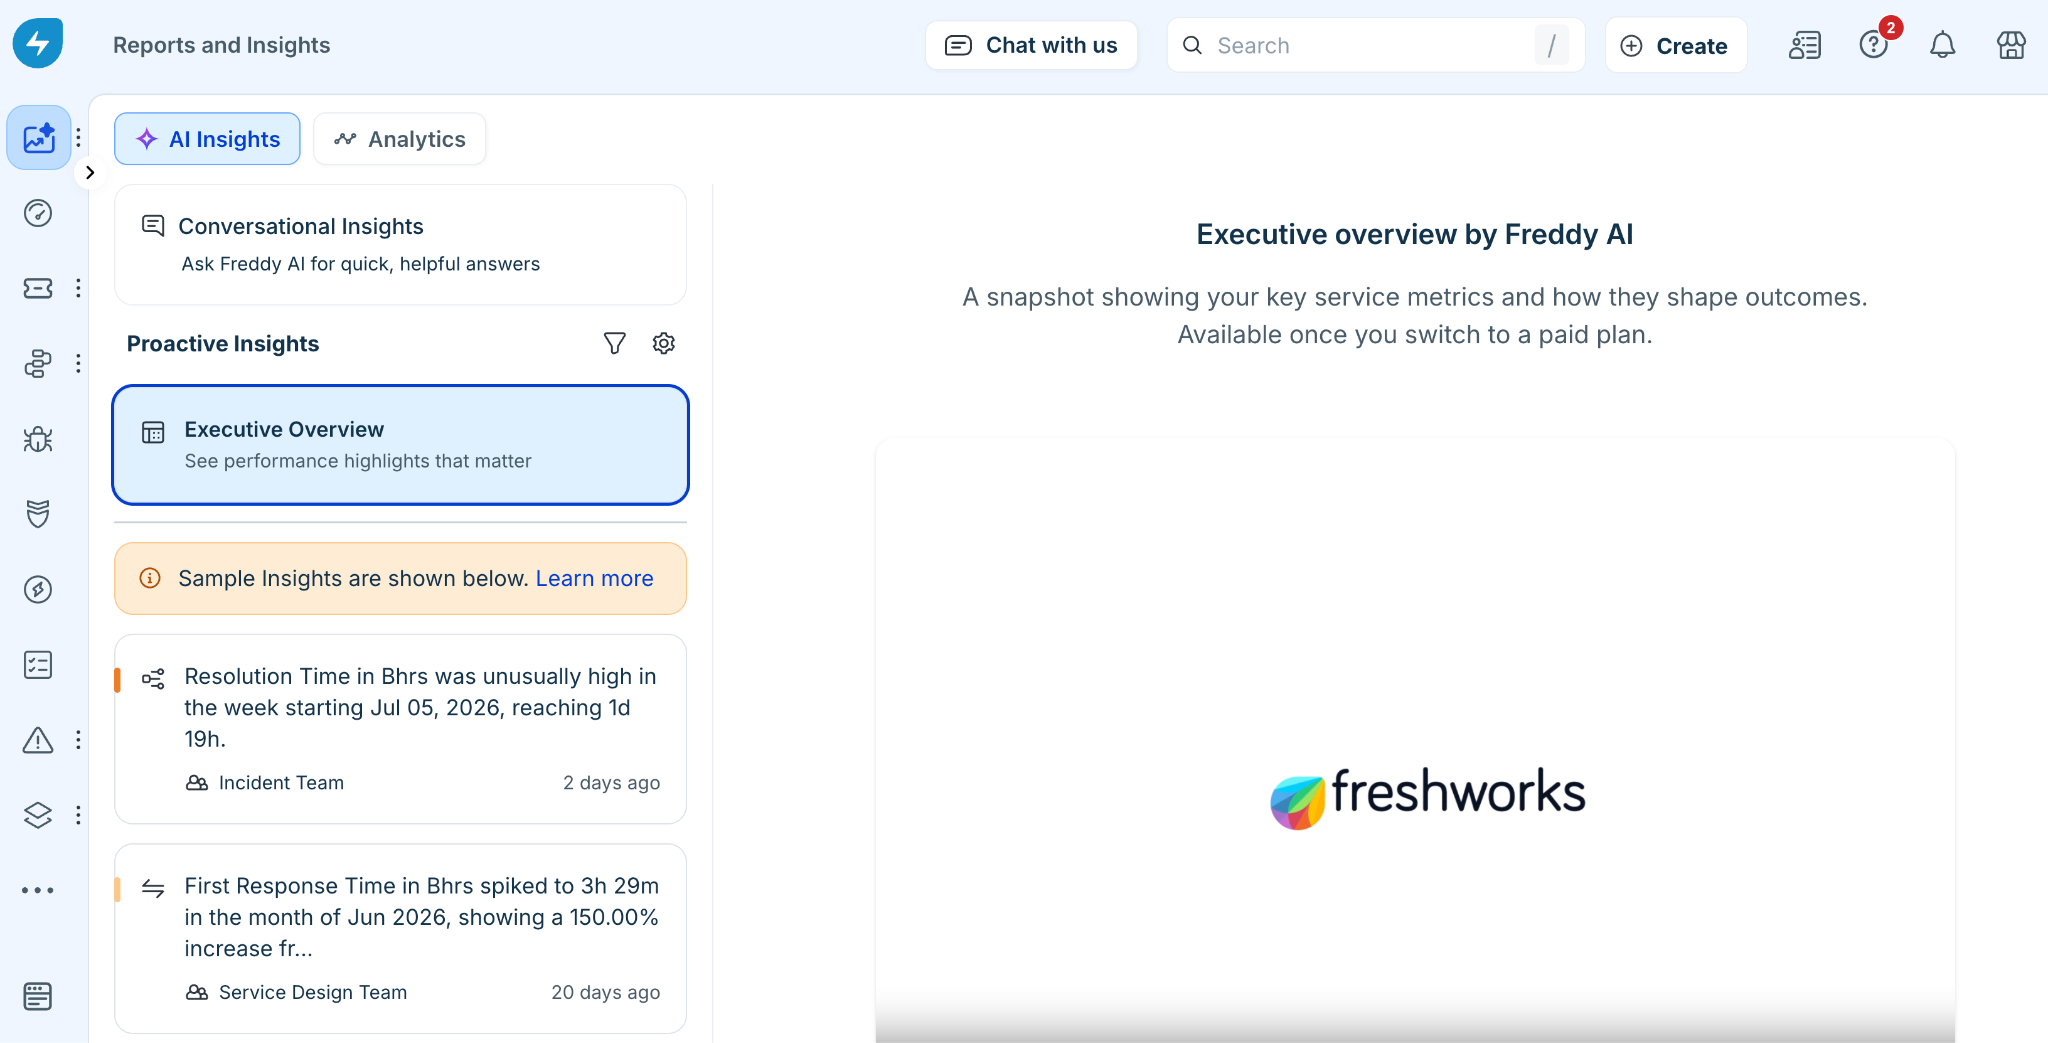Screen dimensions: 2048x1043
Task: Click the Chat with us button
Action: (x=1031, y=45)
